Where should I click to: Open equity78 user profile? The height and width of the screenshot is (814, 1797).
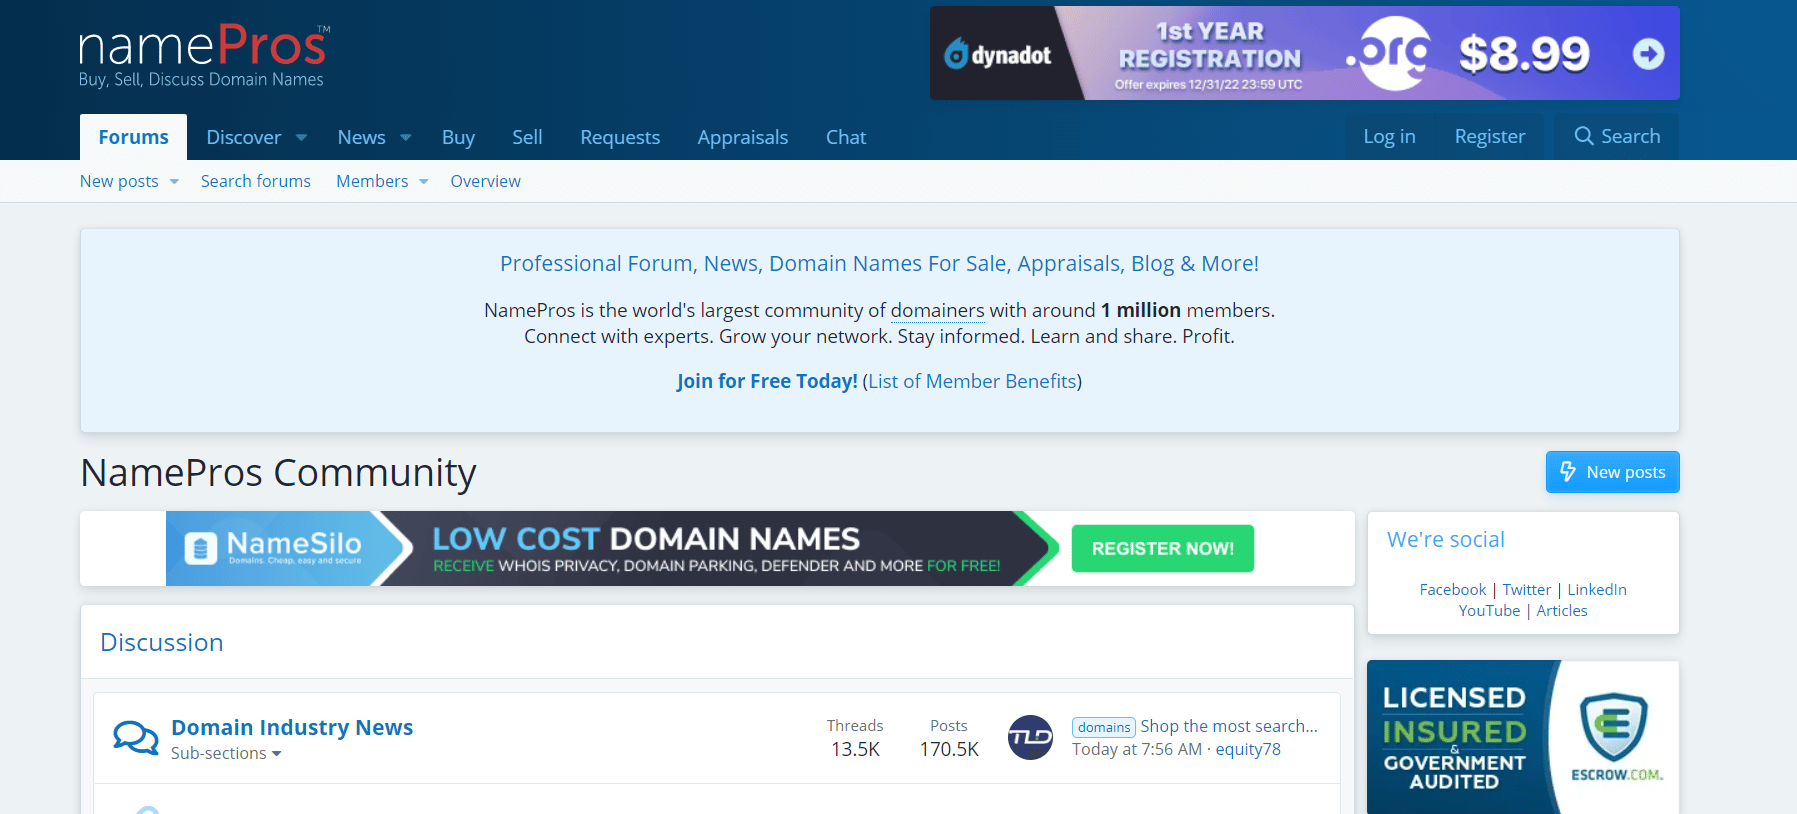(x=1248, y=749)
